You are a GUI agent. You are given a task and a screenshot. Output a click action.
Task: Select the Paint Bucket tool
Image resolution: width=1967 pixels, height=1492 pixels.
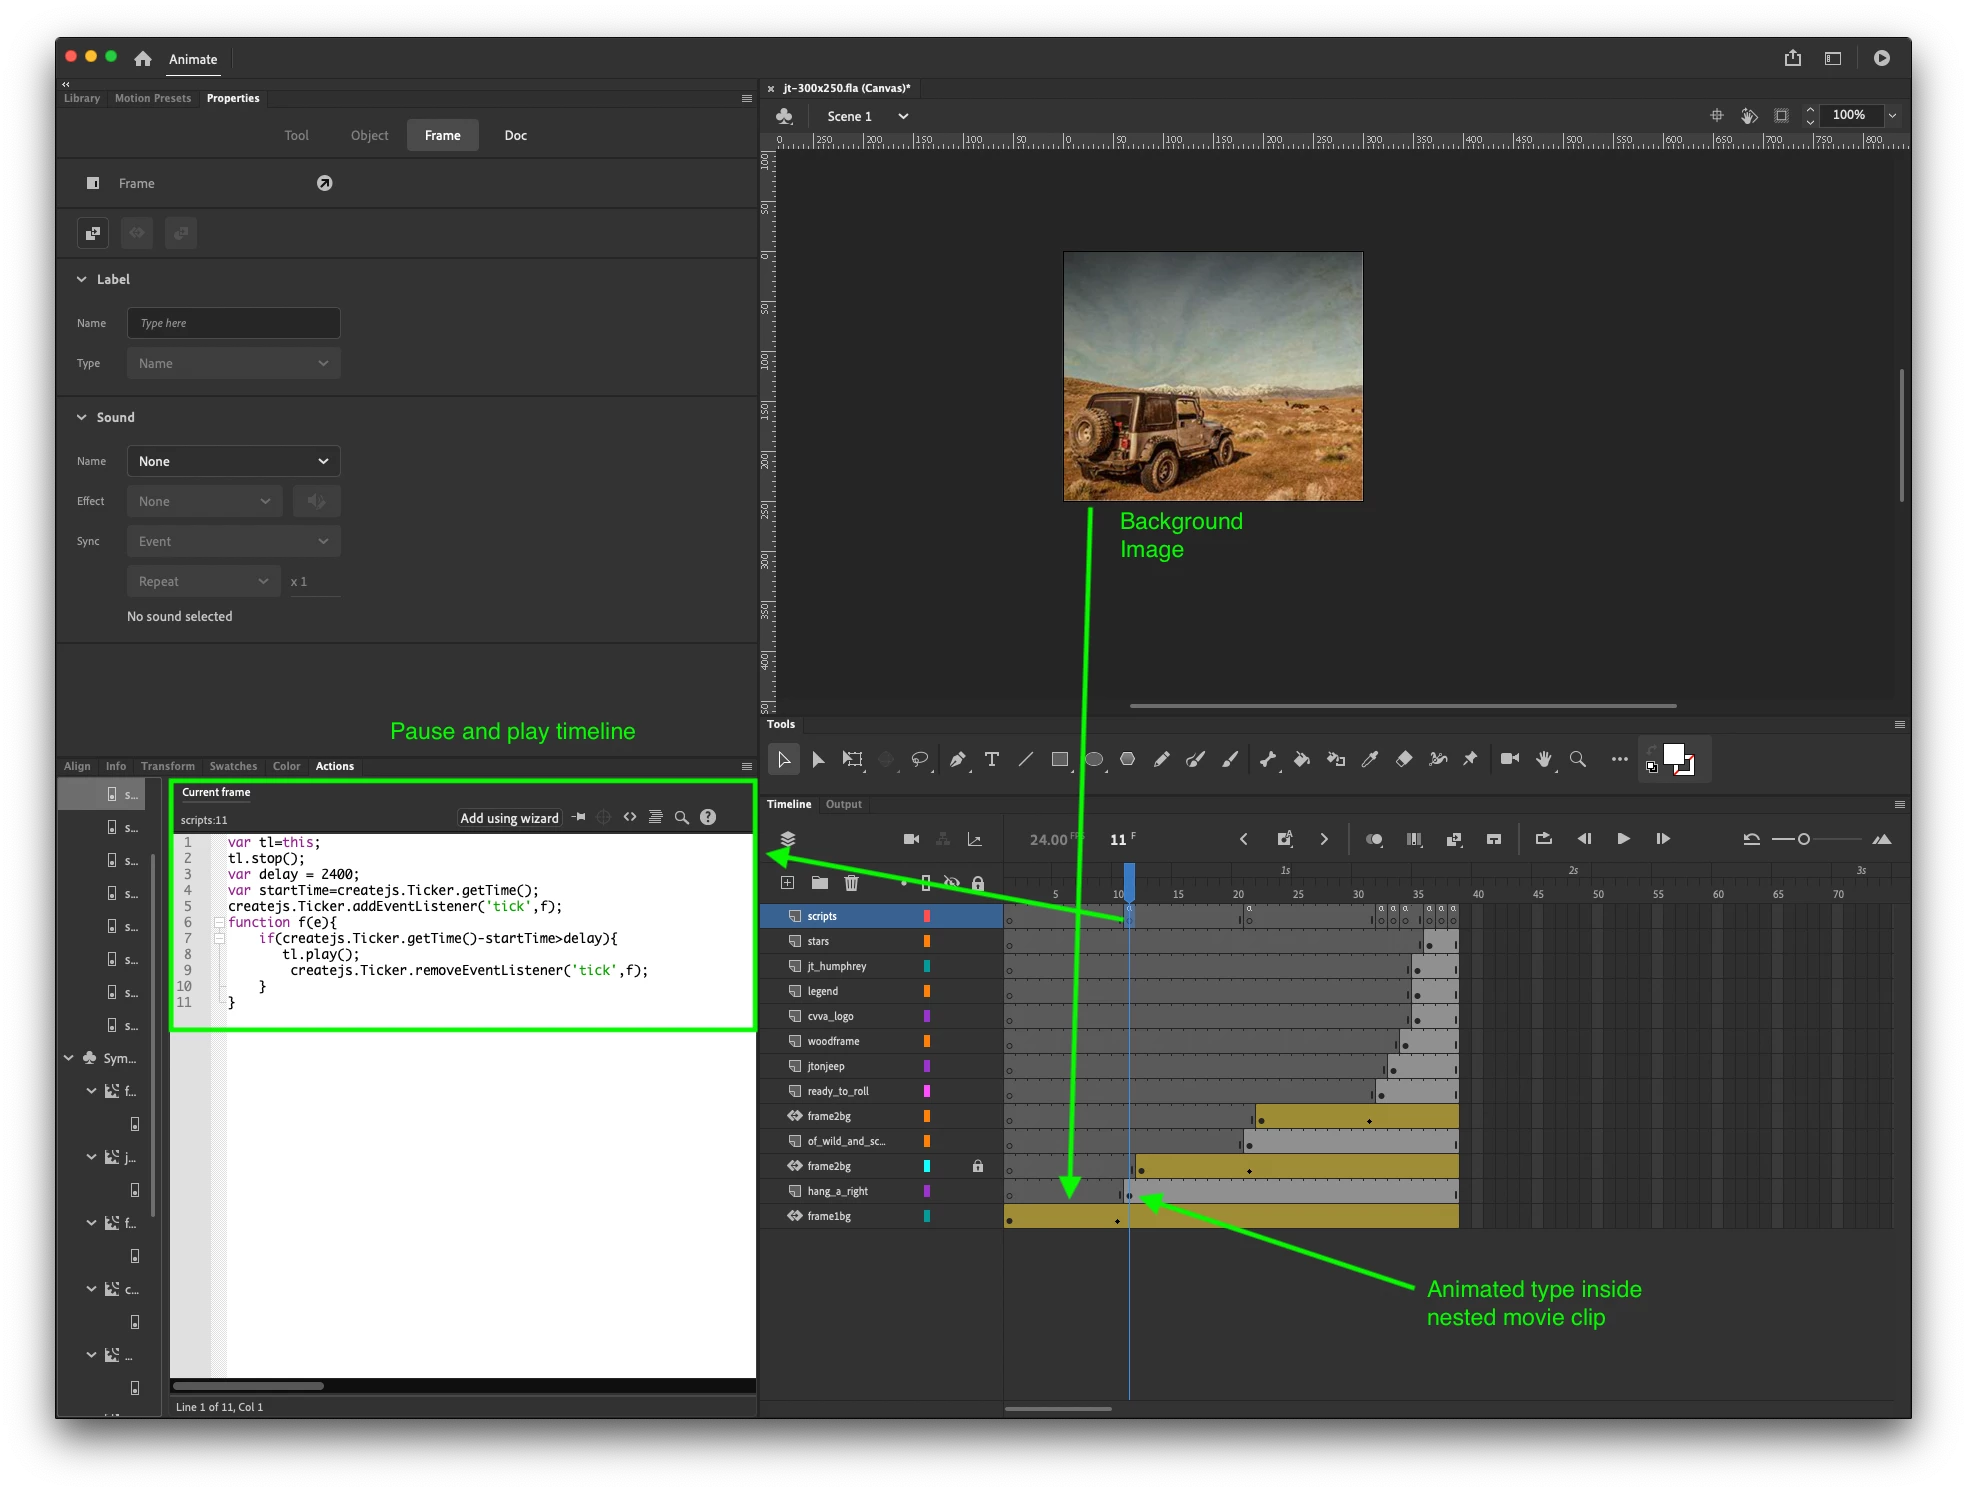1302,760
